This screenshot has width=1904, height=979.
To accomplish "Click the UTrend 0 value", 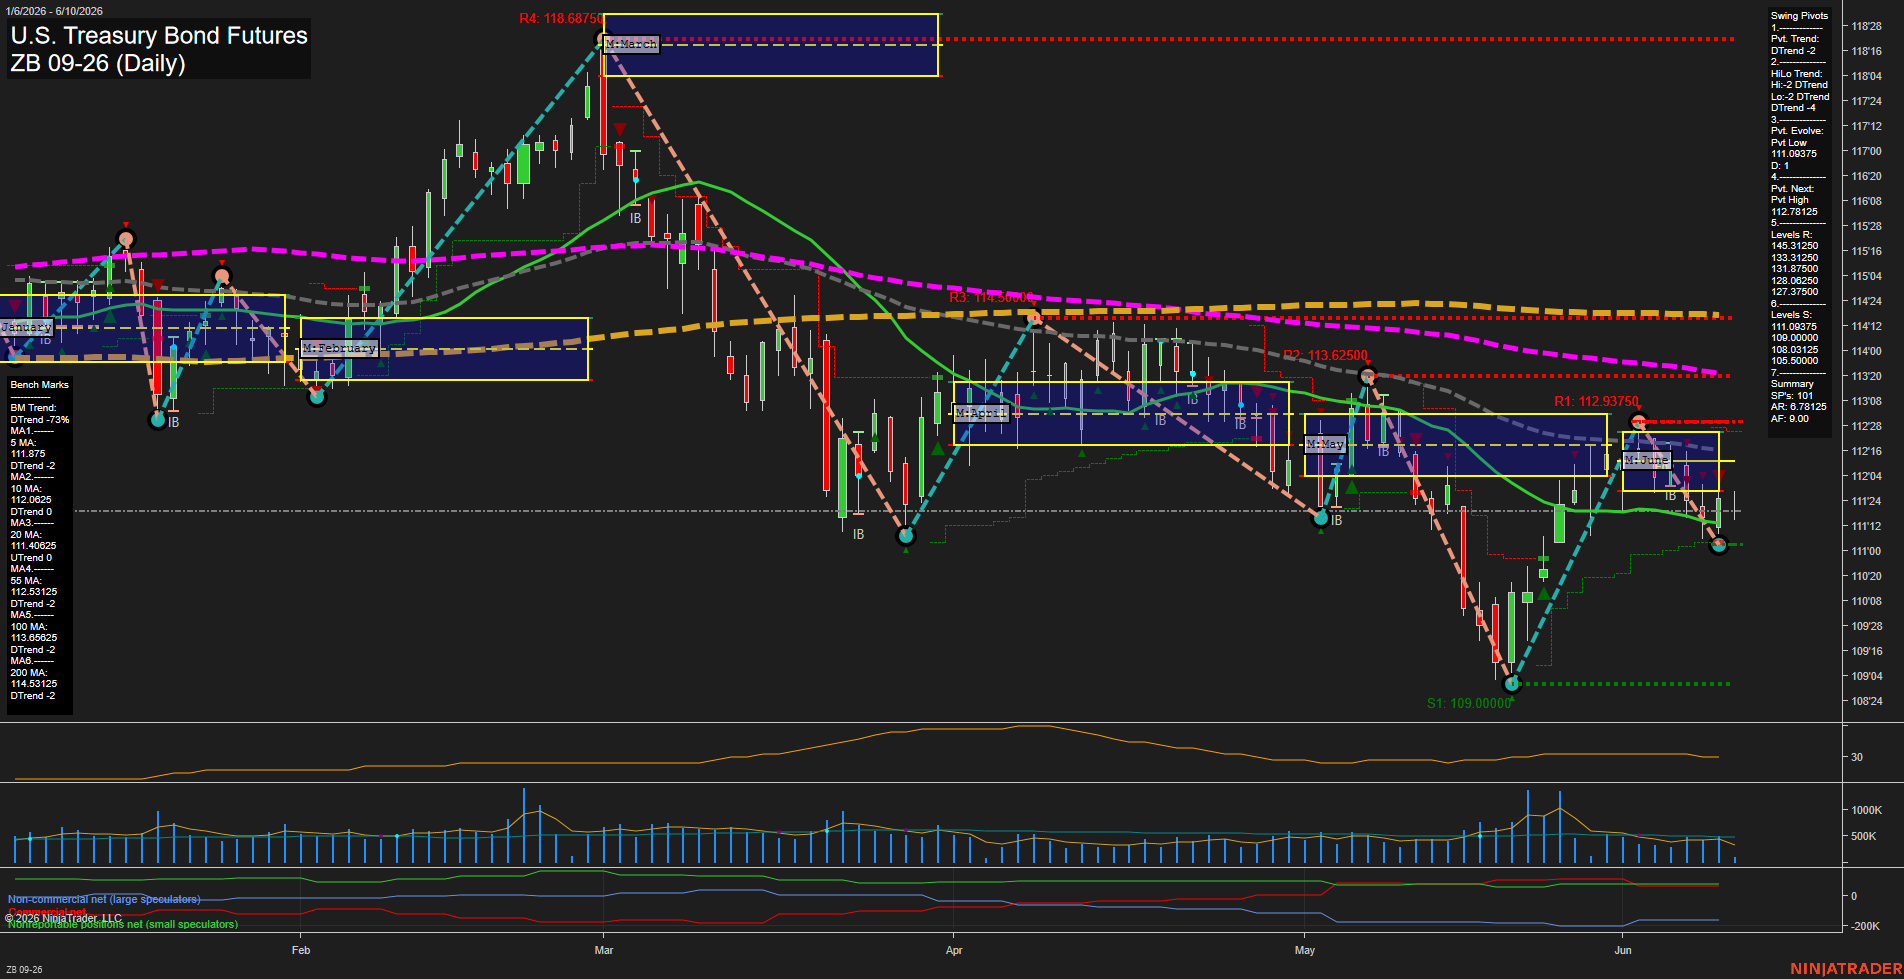I will tap(31, 558).
